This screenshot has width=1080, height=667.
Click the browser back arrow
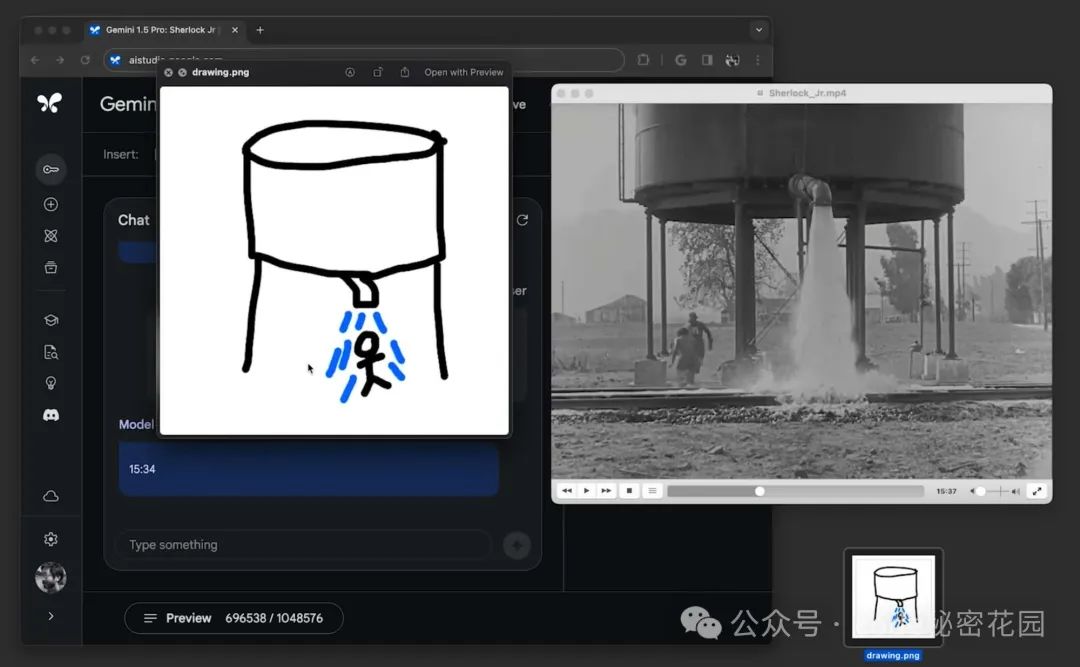(x=35, y=60)
